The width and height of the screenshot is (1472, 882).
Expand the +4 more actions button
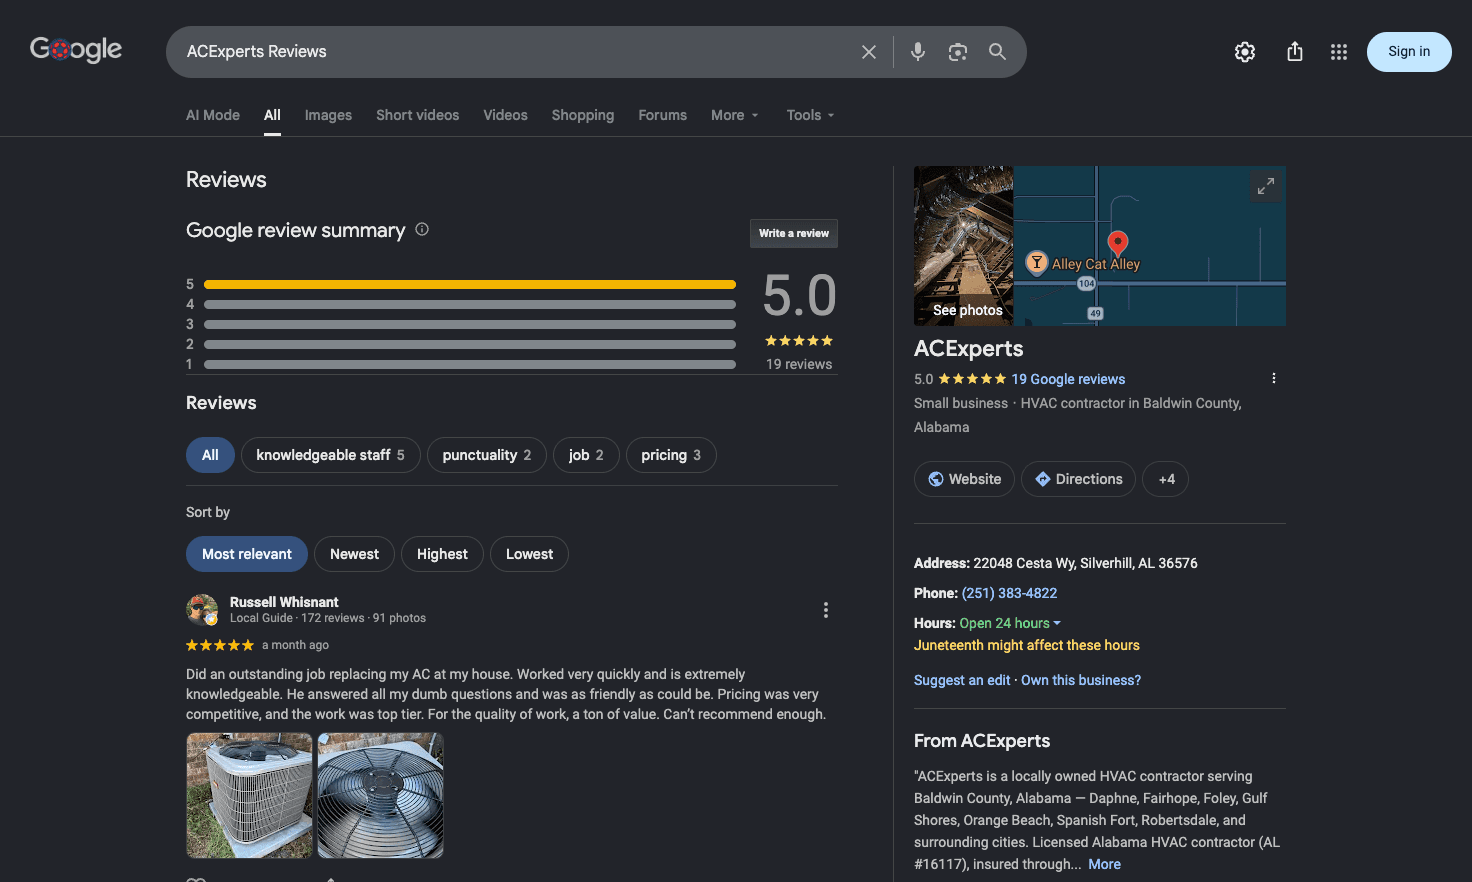1166,479
